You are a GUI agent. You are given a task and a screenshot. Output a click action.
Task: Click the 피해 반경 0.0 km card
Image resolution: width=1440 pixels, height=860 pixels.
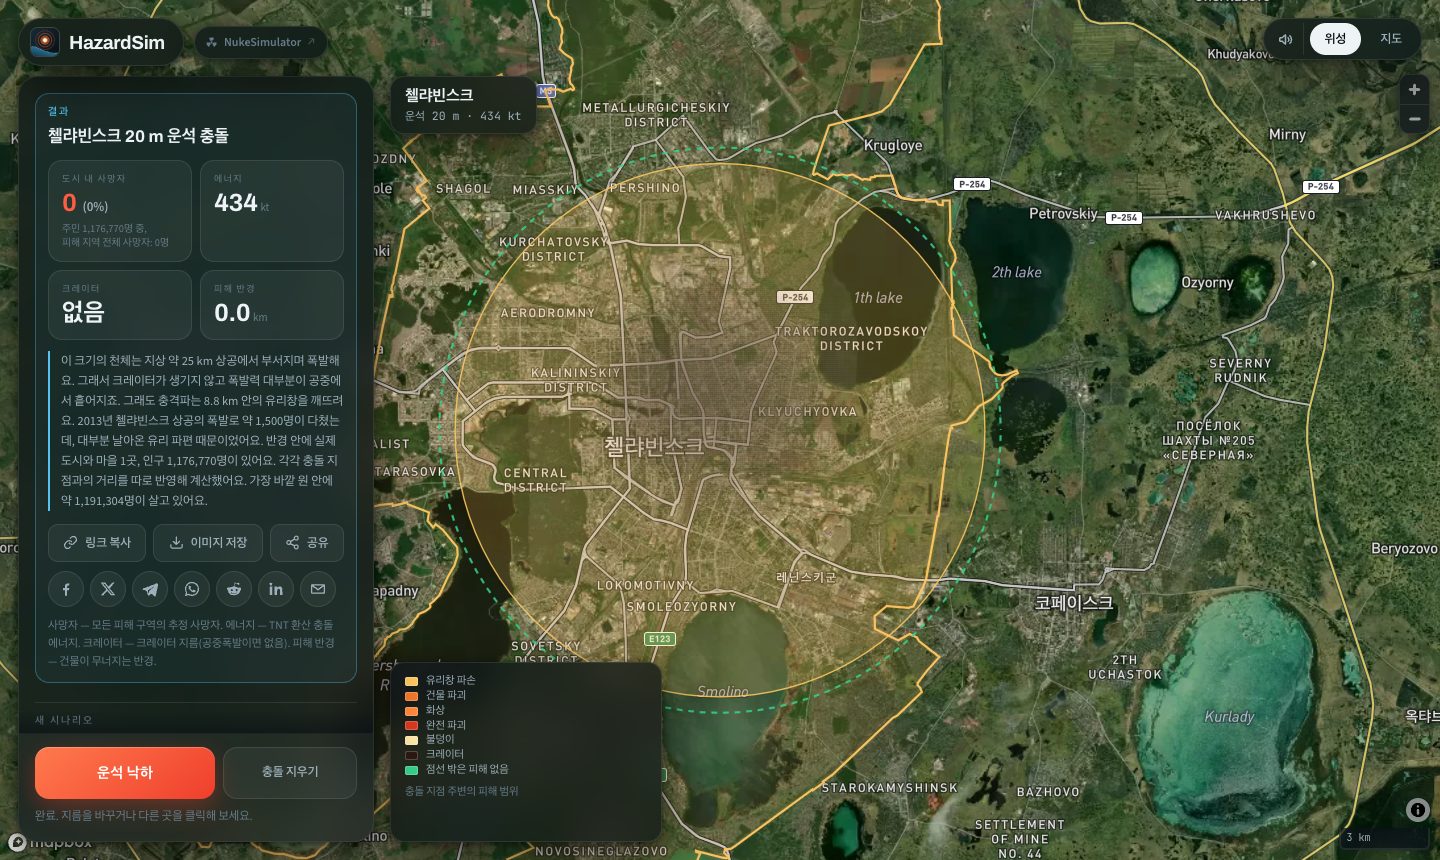coord(272,305)
